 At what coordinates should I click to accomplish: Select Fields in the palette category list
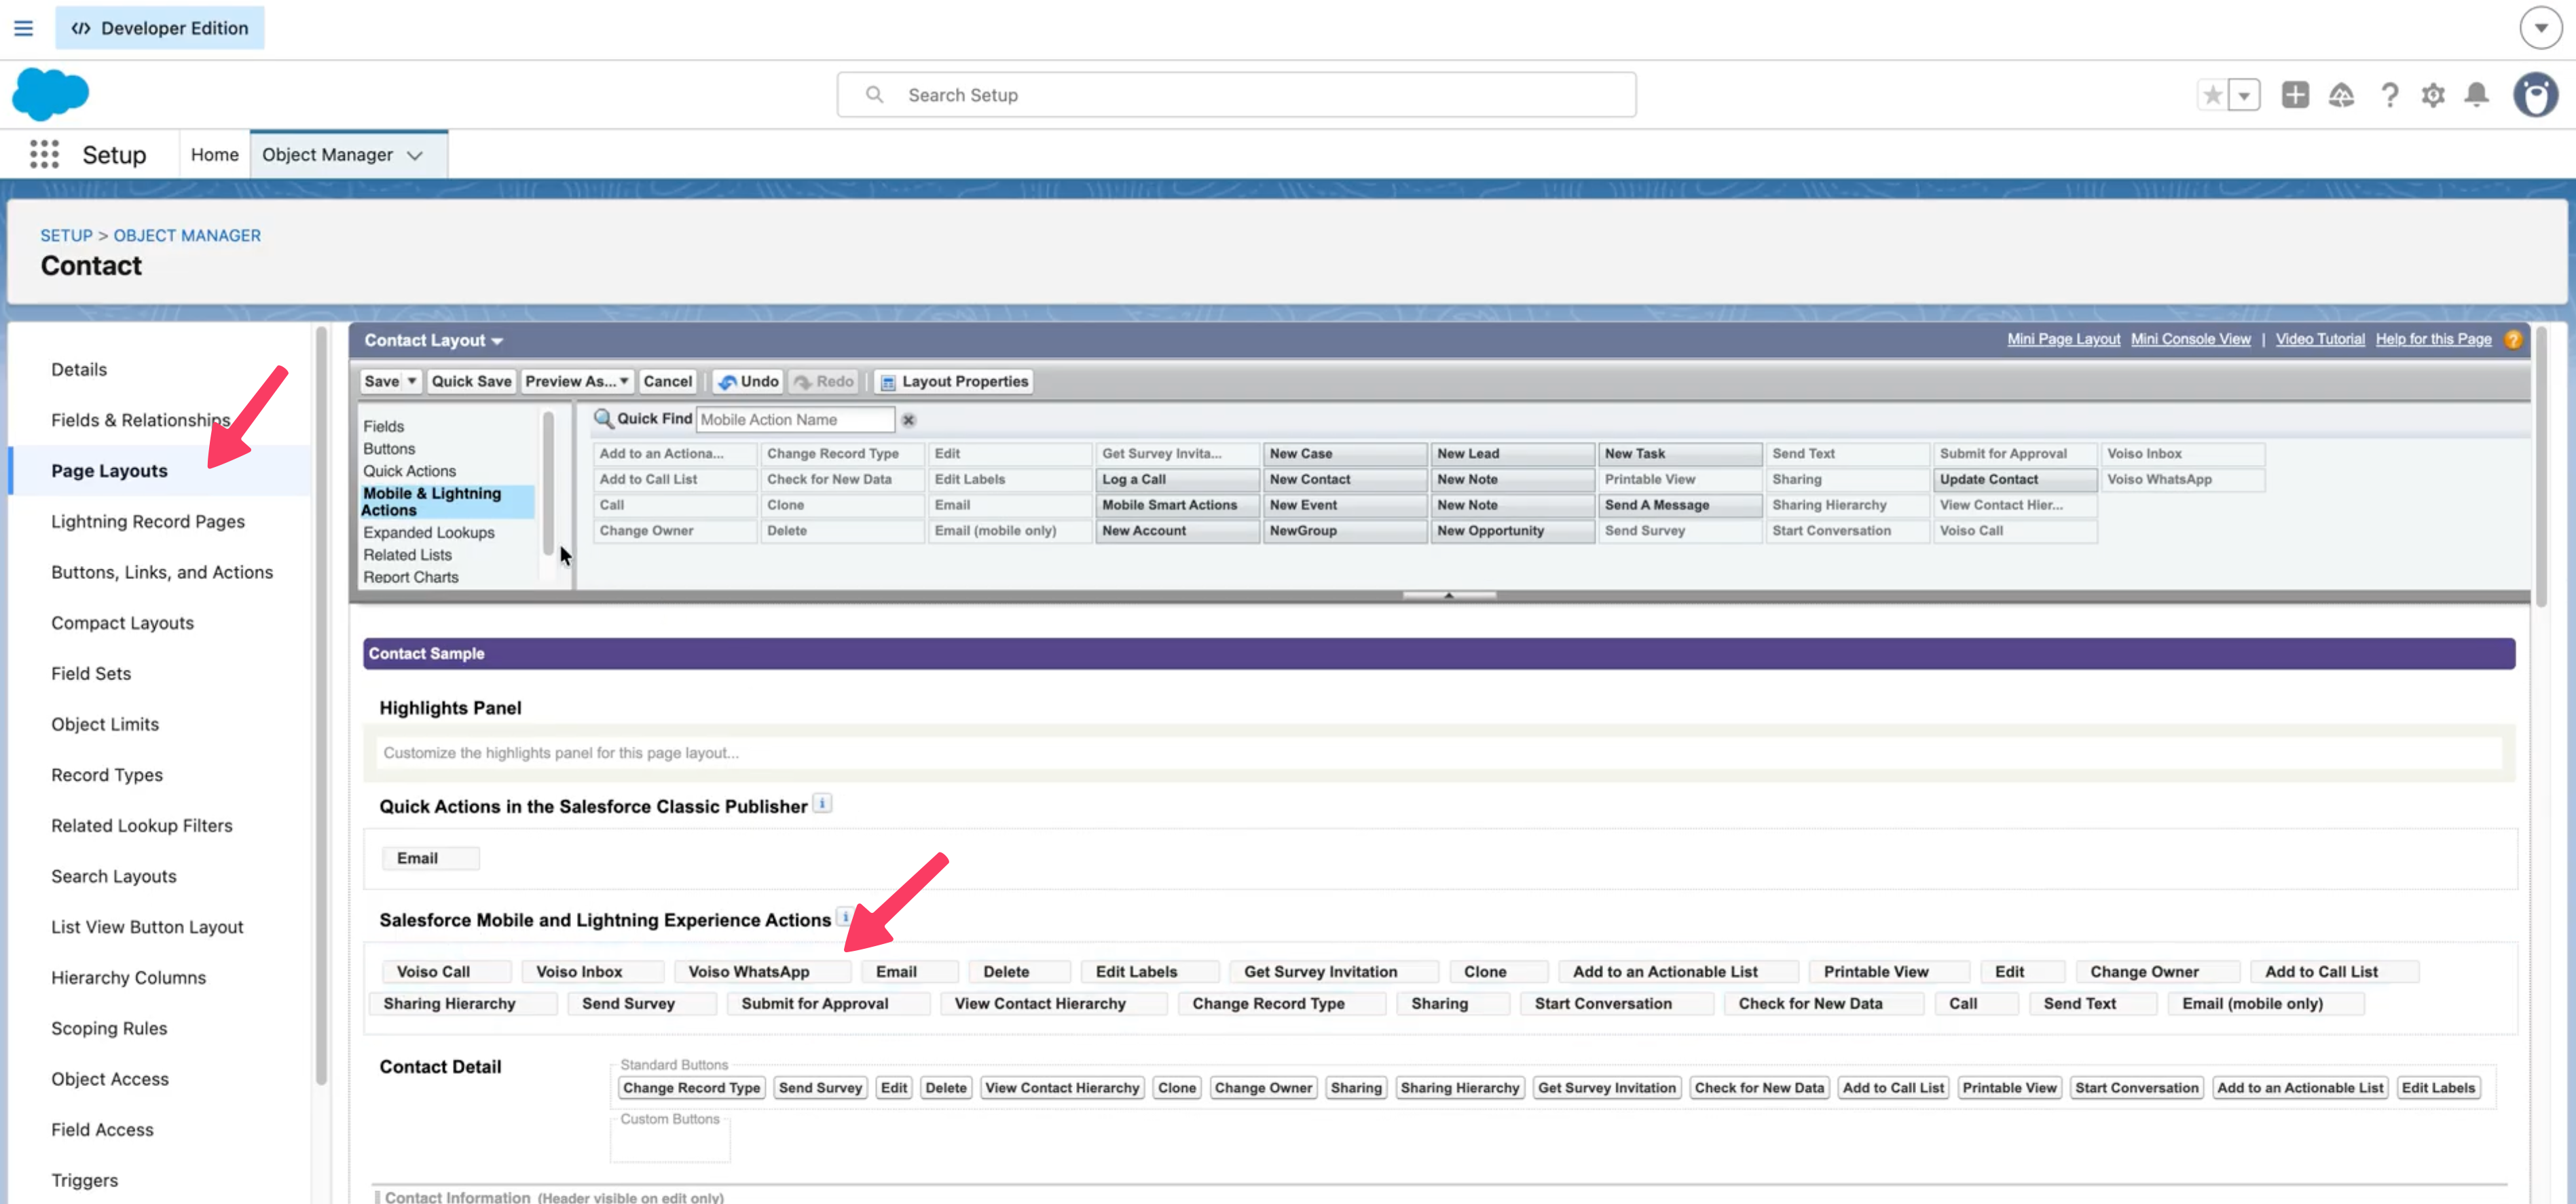(384, 426)
